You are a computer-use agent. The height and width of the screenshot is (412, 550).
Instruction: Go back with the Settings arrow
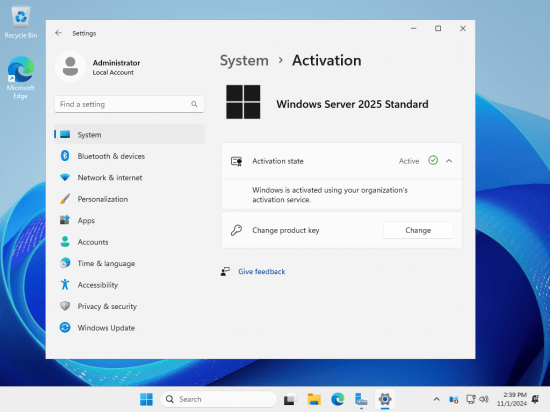[x=58, y=33]
